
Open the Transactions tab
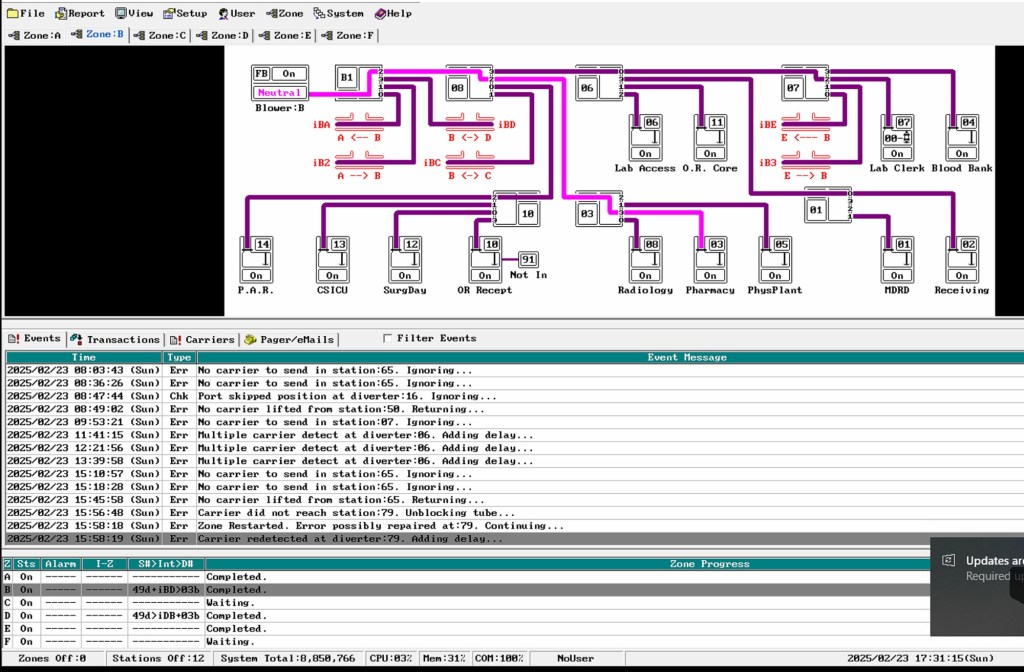[115, 339]
